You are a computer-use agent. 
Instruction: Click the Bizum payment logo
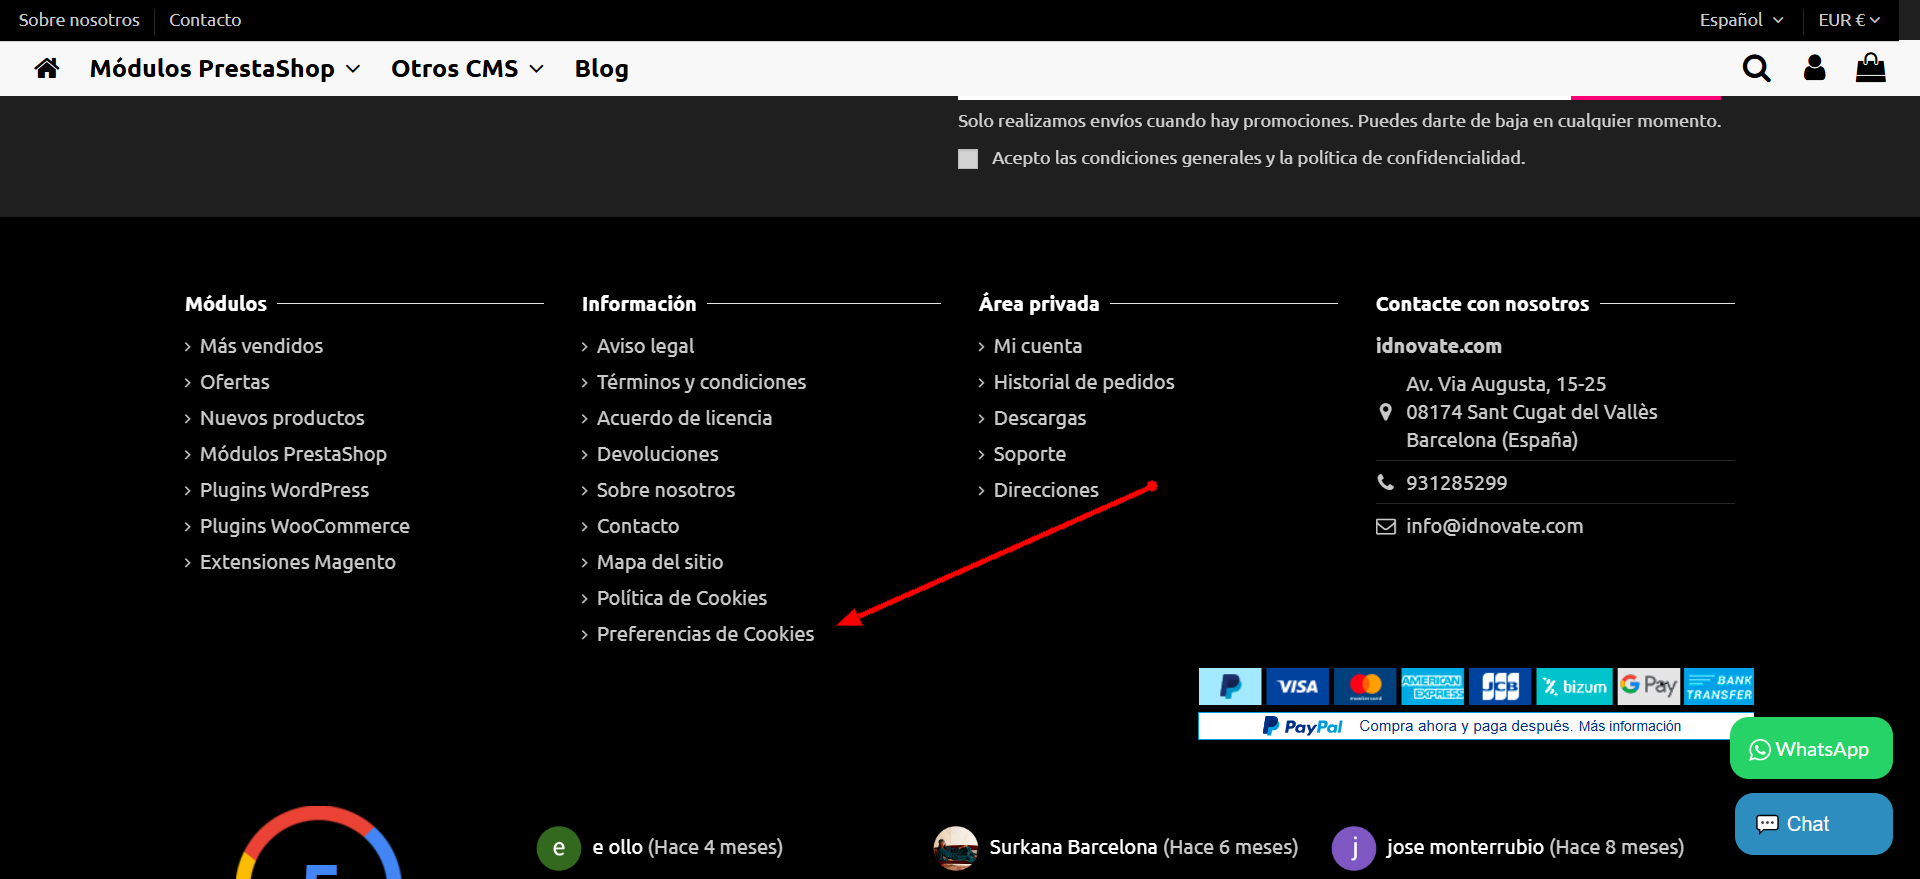(1574, 686)
